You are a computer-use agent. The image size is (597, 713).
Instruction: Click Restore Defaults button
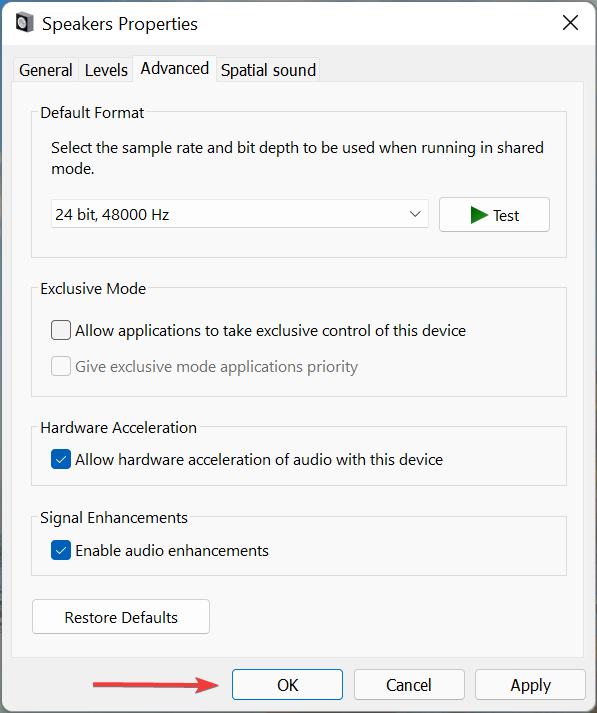click(x=121, y=617)
